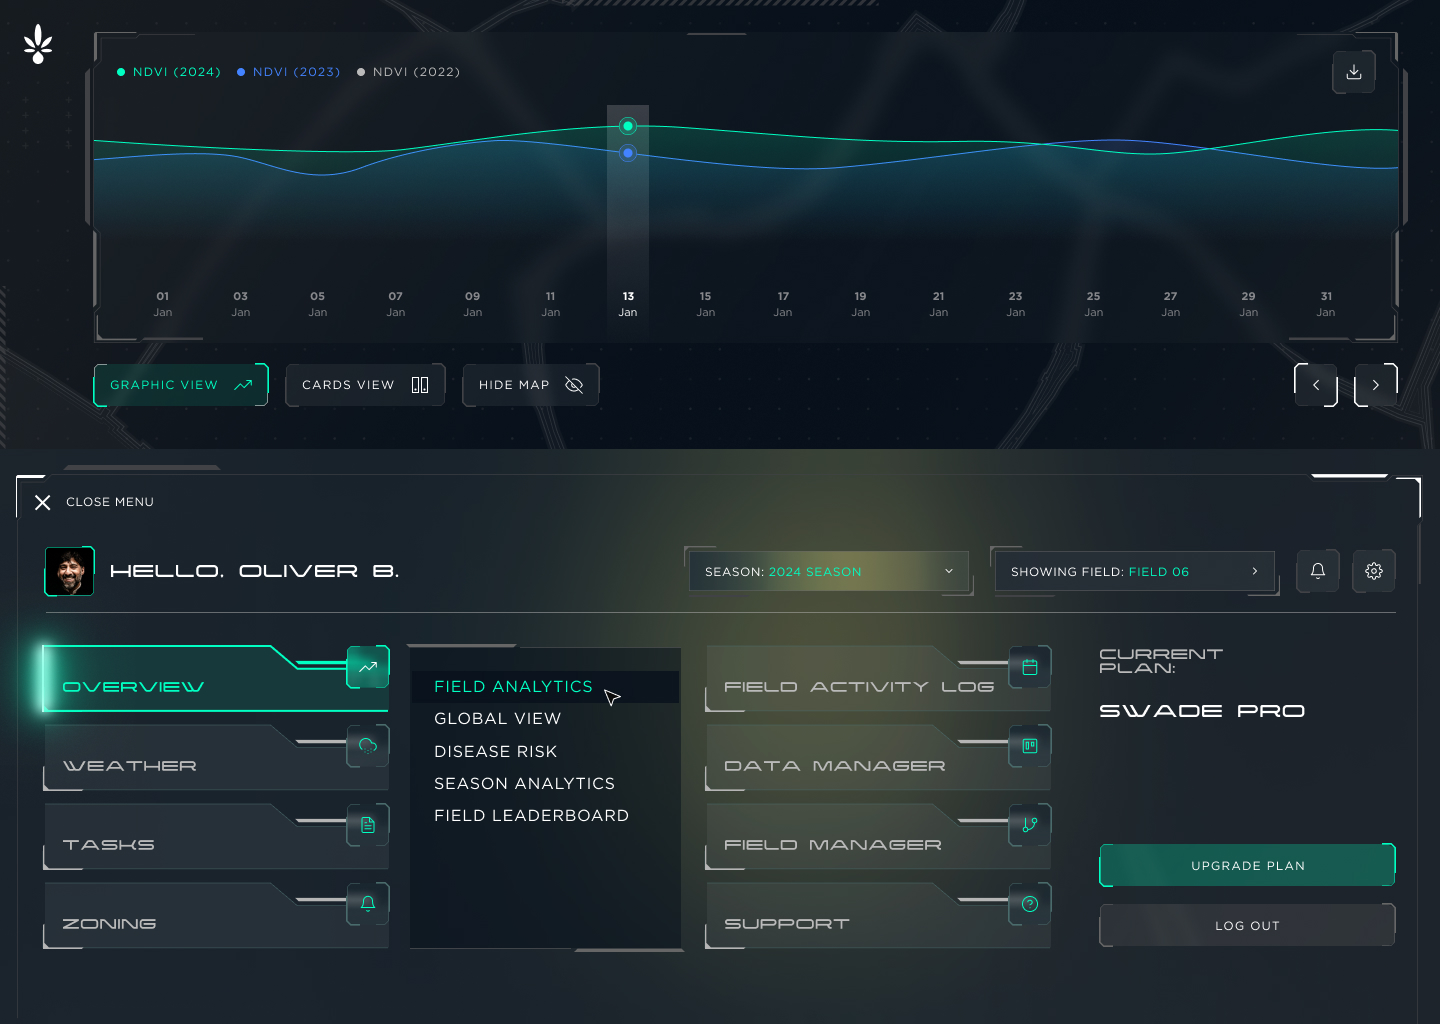
Task: Click the Weather cloud icon
Action: (x=368, y=746)
